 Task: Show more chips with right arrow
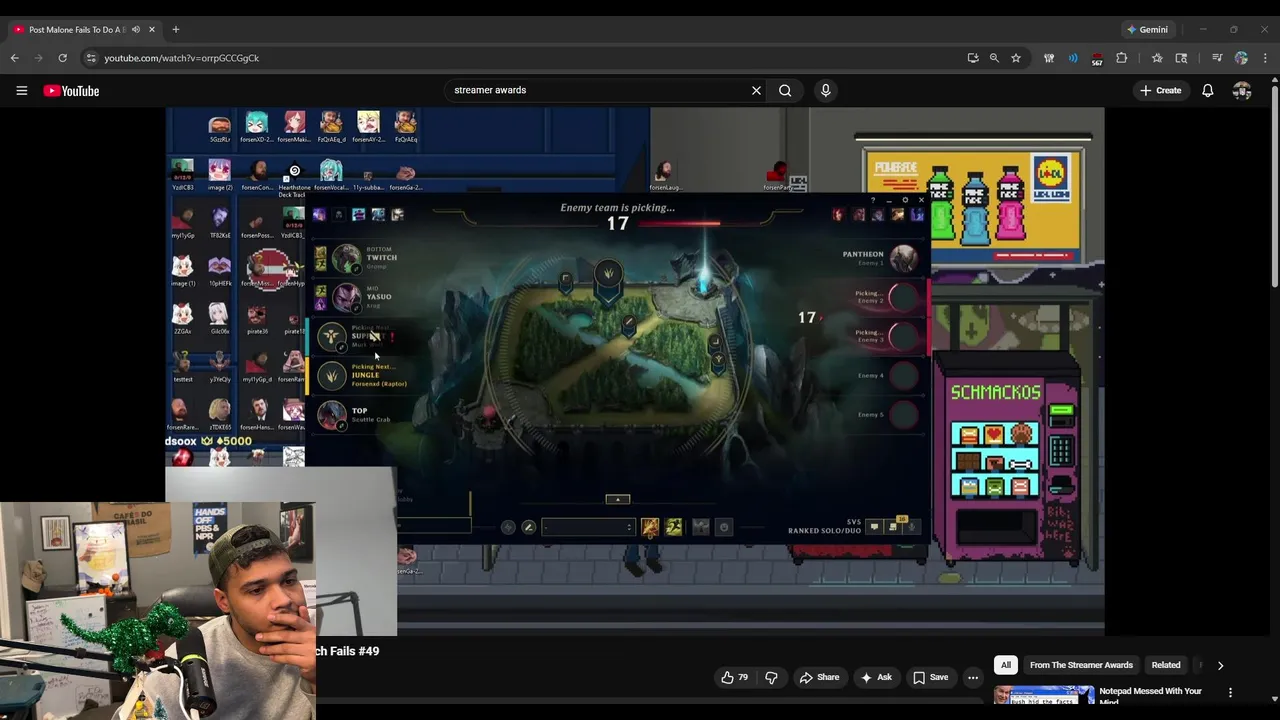tap(1220, 665)
